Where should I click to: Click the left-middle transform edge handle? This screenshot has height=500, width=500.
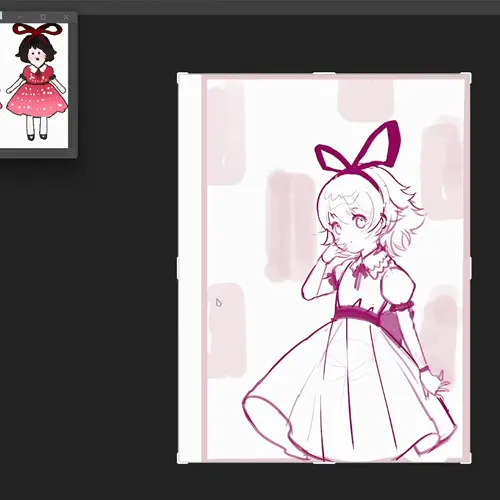[x=178, y=268]
